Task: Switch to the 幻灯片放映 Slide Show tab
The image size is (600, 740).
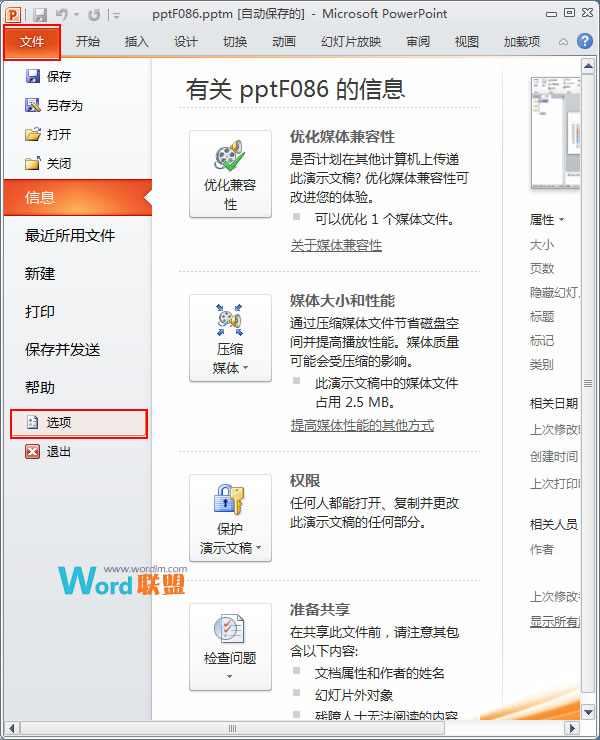Action: [x=351, y=42]
